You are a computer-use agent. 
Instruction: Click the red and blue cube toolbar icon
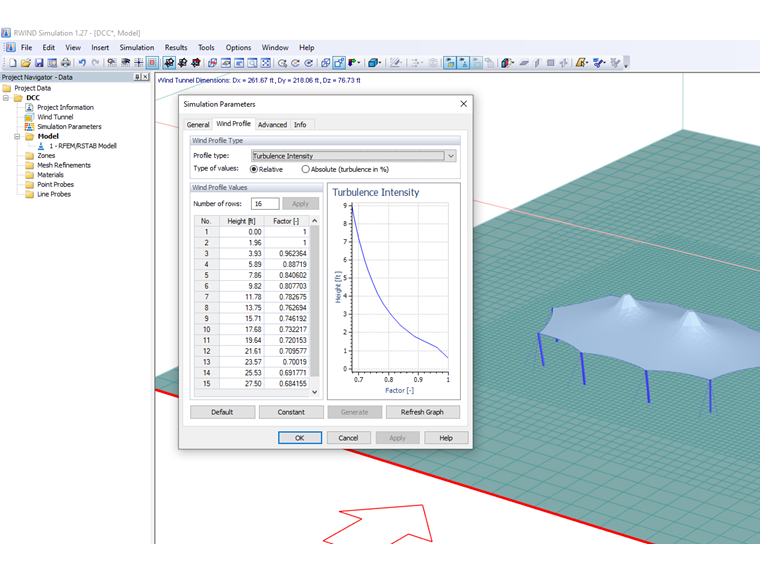tap(506, 63)
